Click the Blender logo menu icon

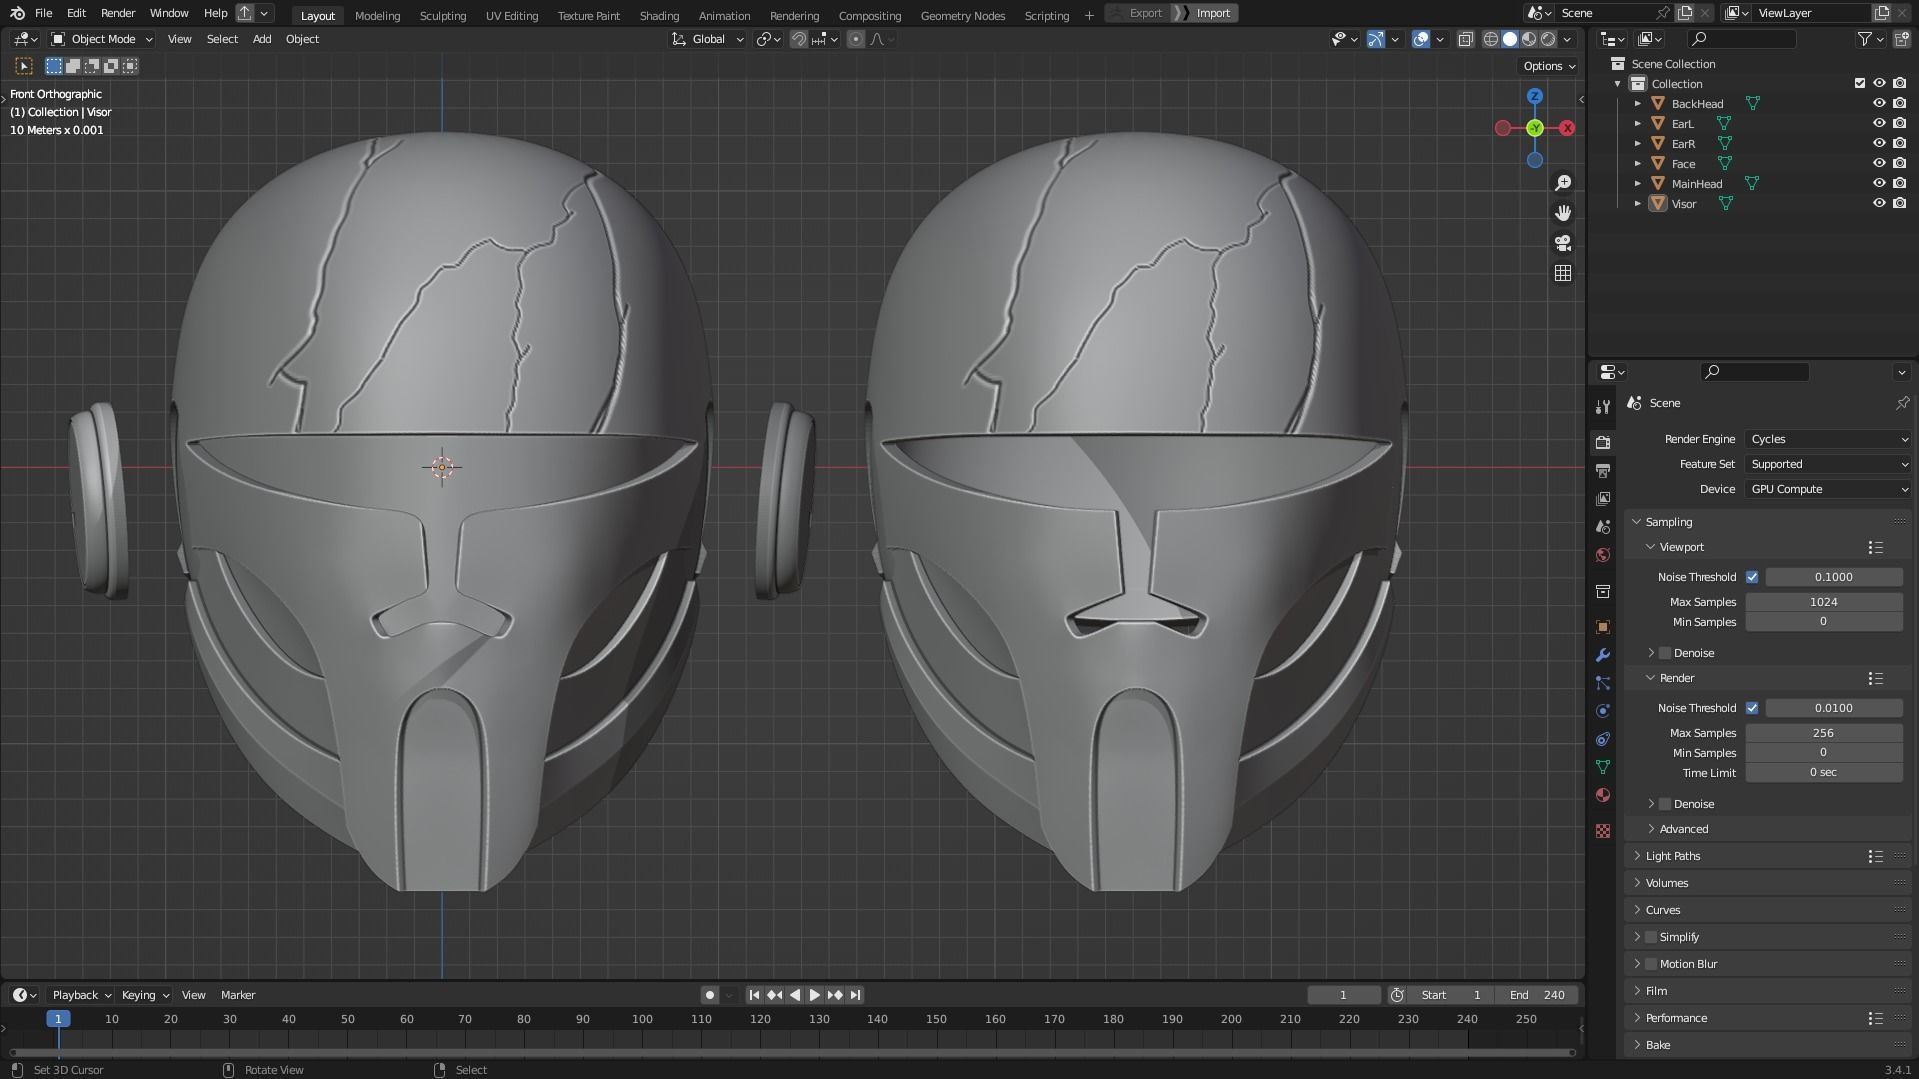17,13
